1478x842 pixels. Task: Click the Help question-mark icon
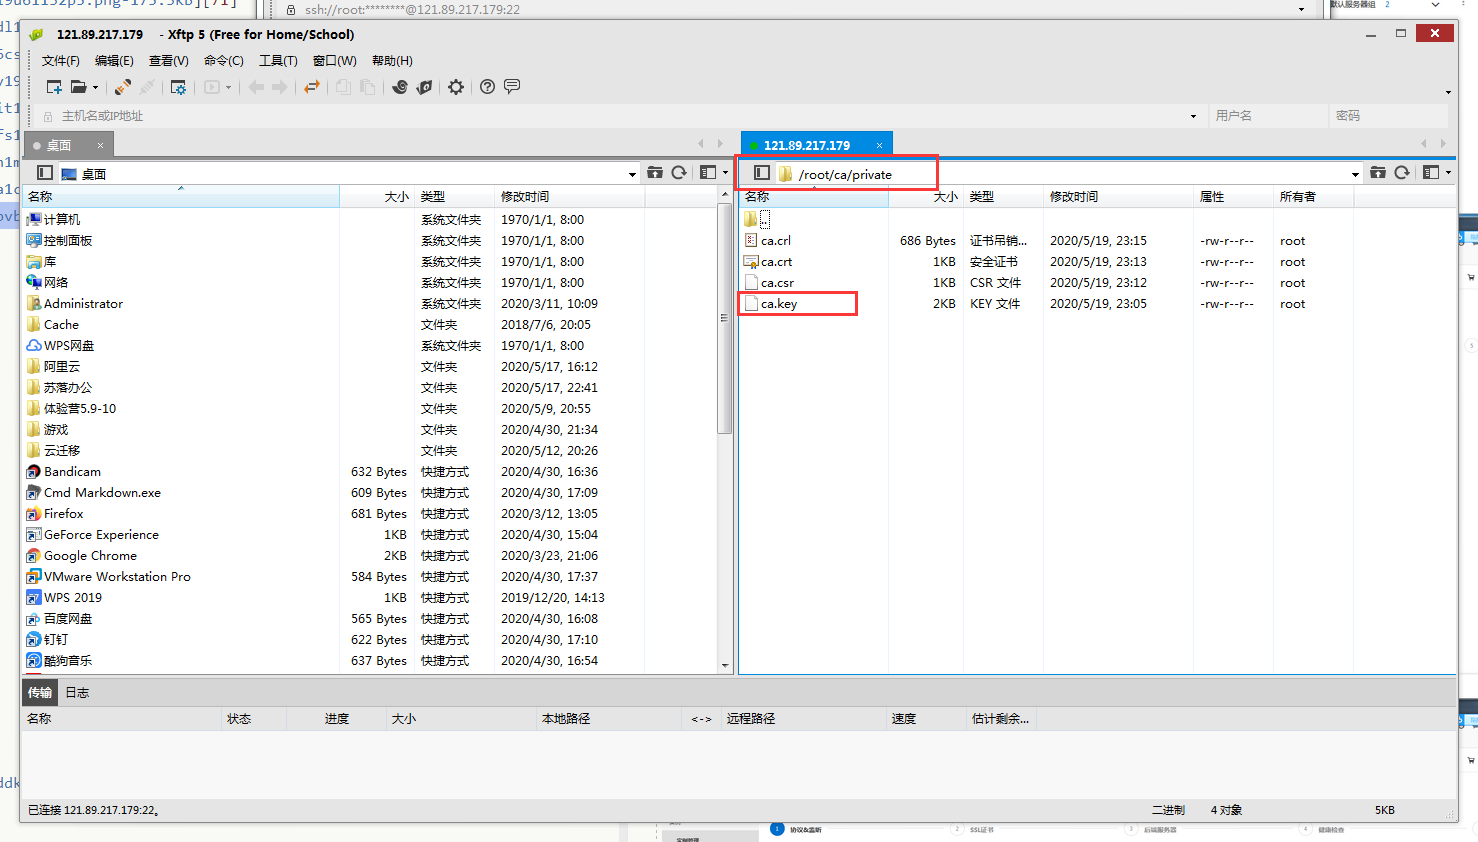(487, 87)
